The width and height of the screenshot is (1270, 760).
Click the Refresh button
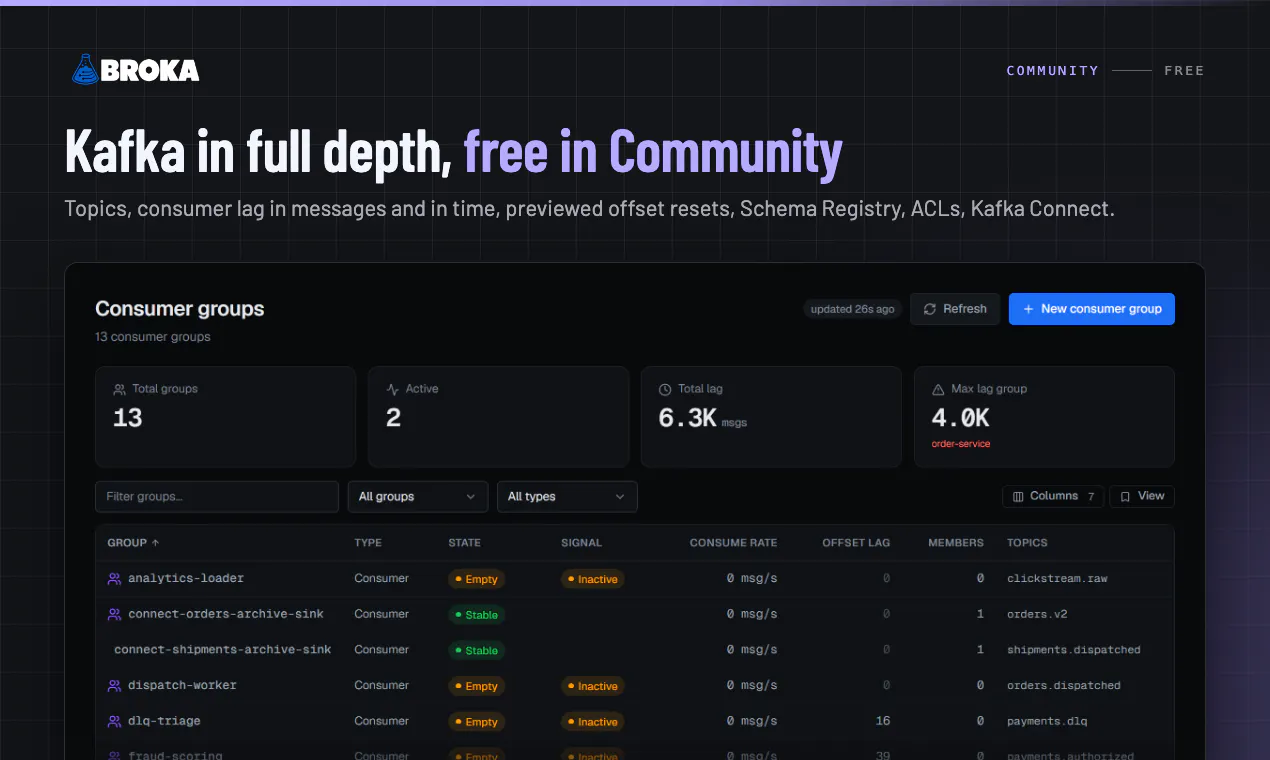(x=955, y=309)
